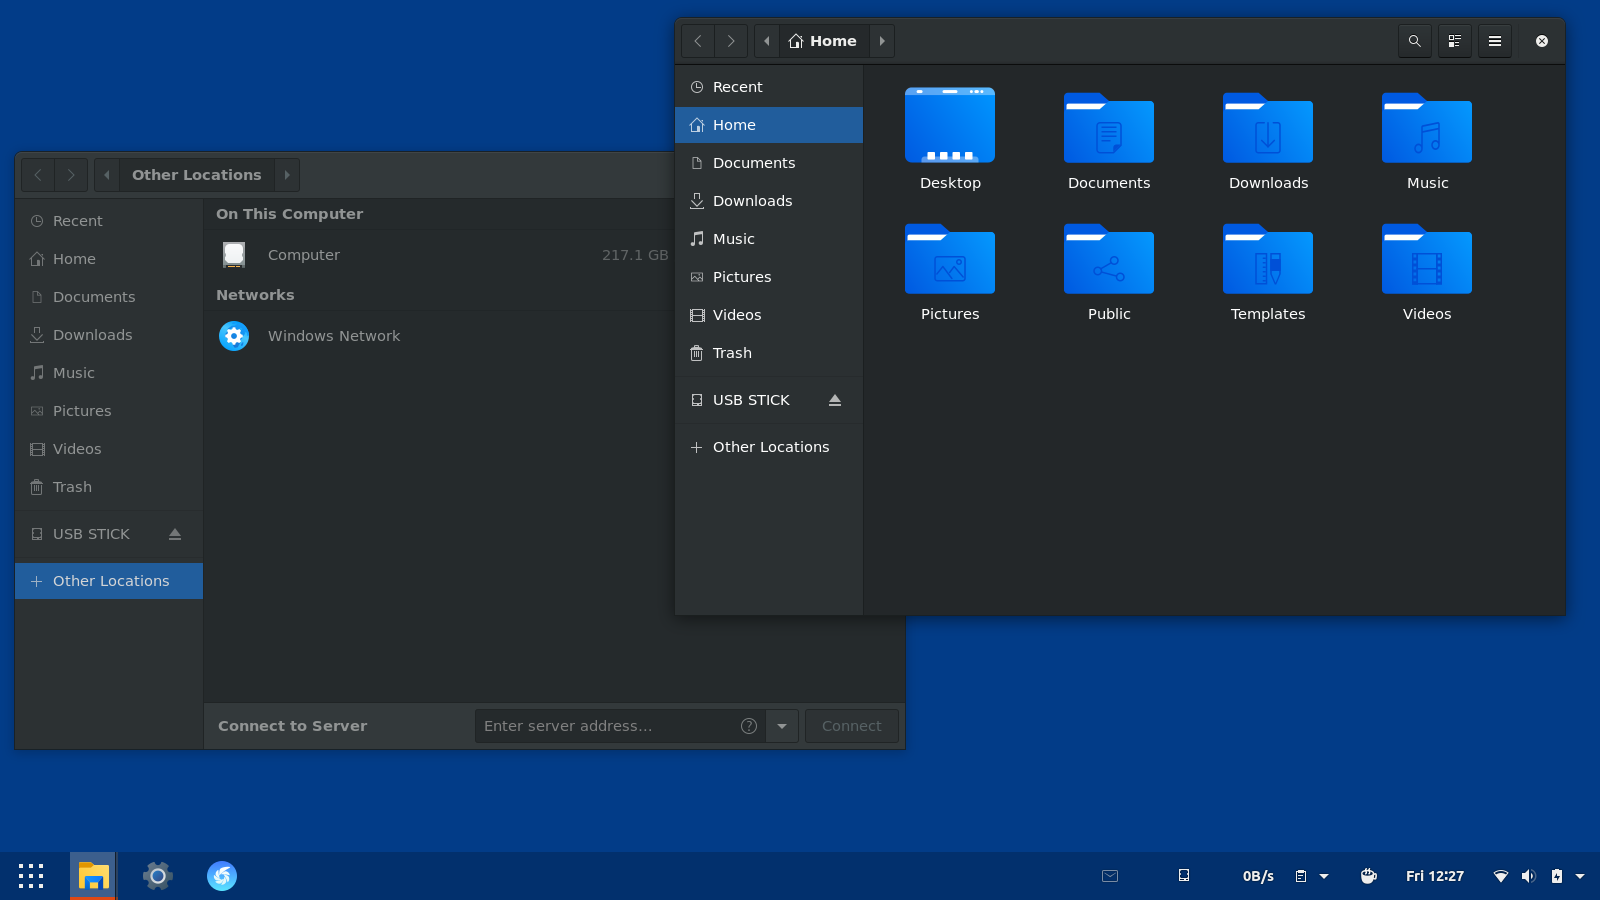
Task: Eject the USB STICK drive
Action: pos(835,400)
